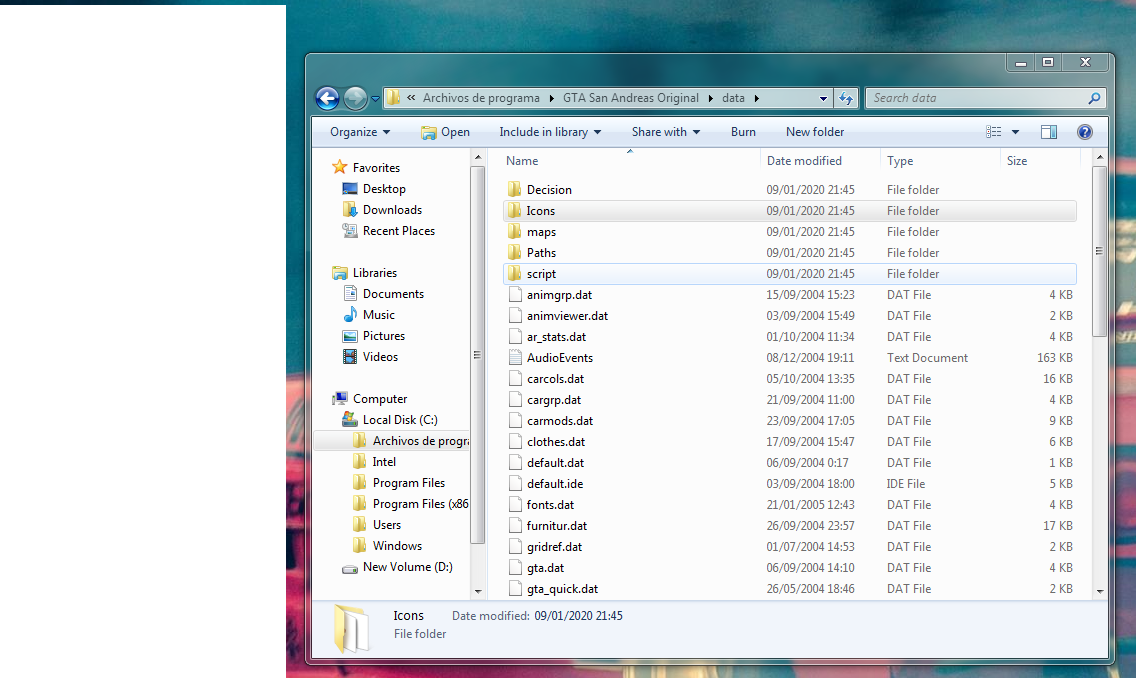Select the fonts.dat file
This screenshot has height=678, width=1136.
point(550,505)
